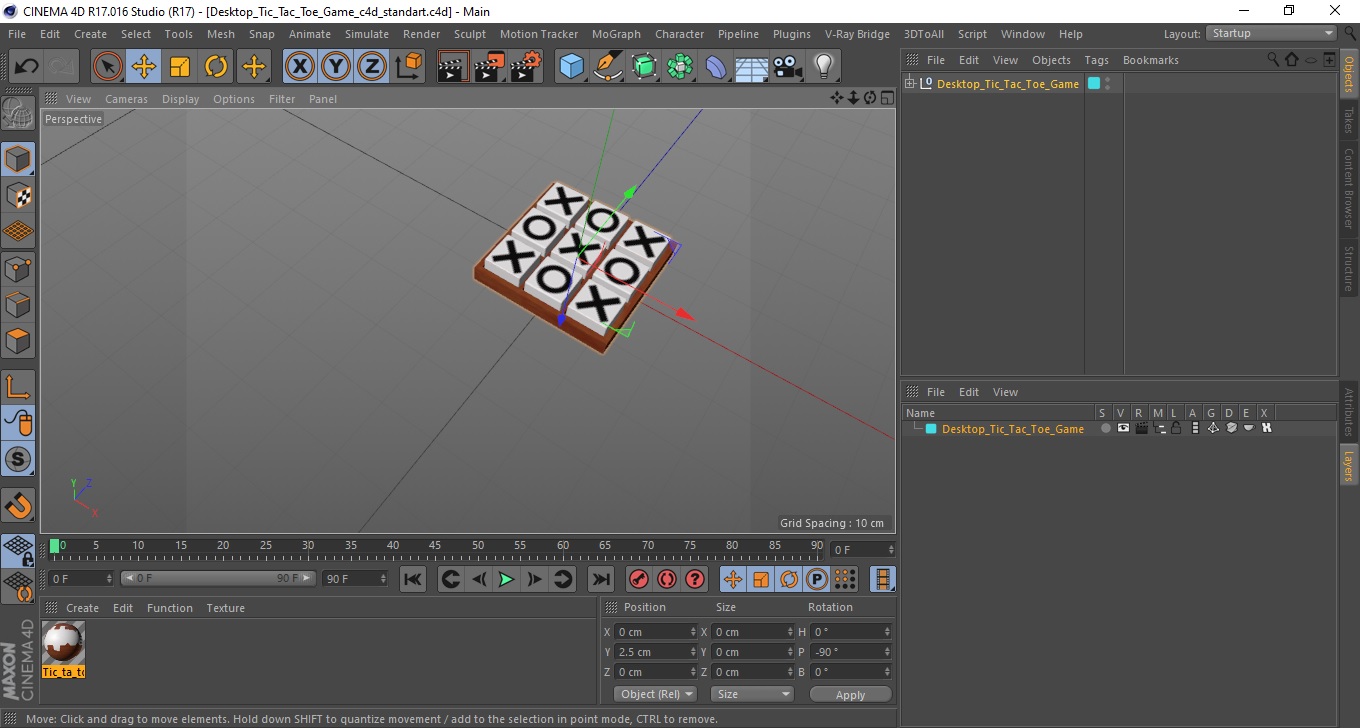Image resolution: width=1360 pixels, height=728 pixels.
Task: Open the Layout dropdown showing Startup
Action: point(1271,33)
